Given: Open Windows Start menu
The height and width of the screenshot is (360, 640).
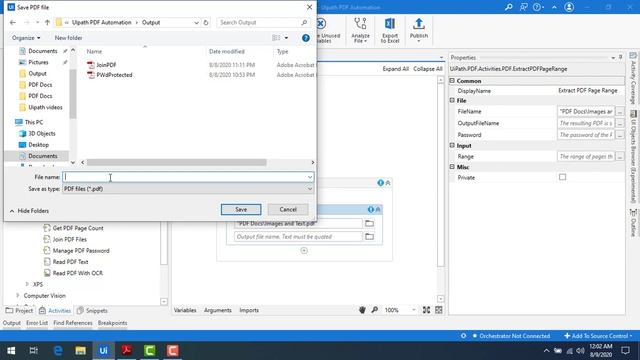Looking at the screenshot, I should click(11, 351).
